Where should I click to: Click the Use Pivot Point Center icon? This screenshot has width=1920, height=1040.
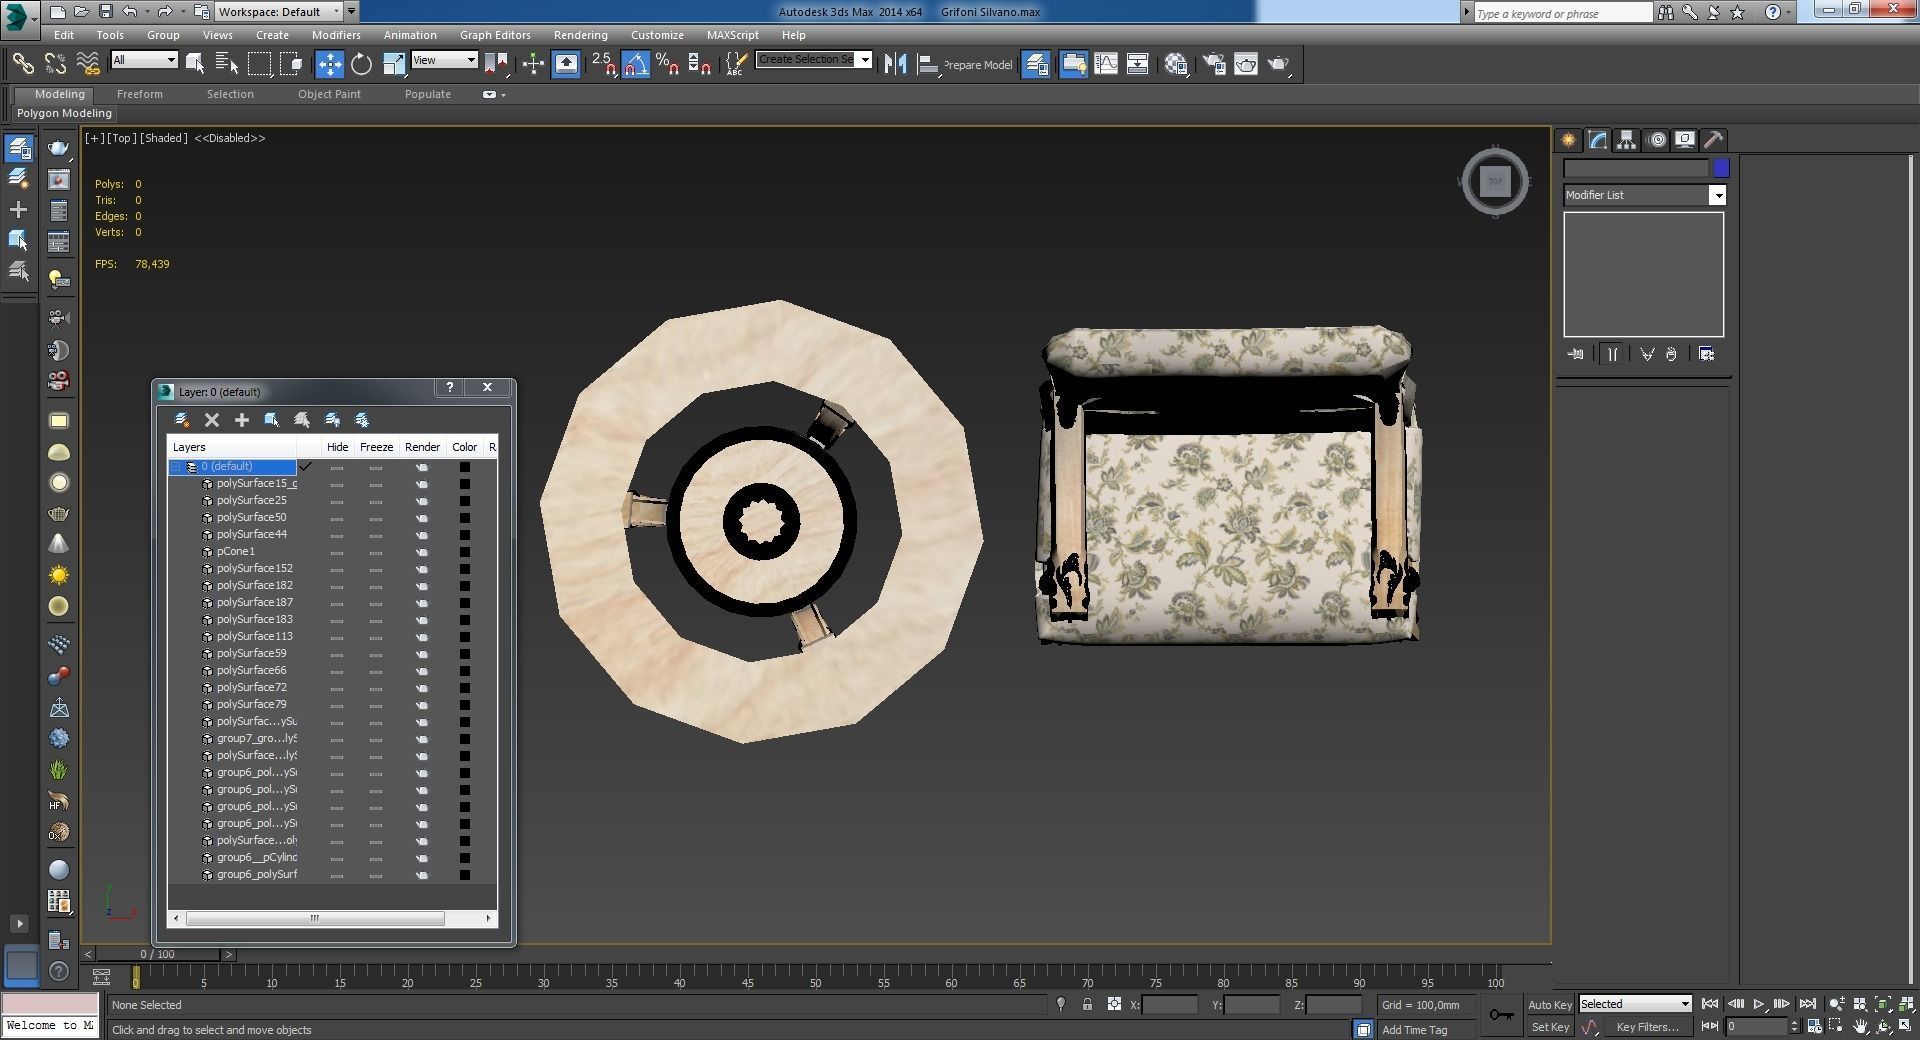pyautogui.click(x=495, y=64)
